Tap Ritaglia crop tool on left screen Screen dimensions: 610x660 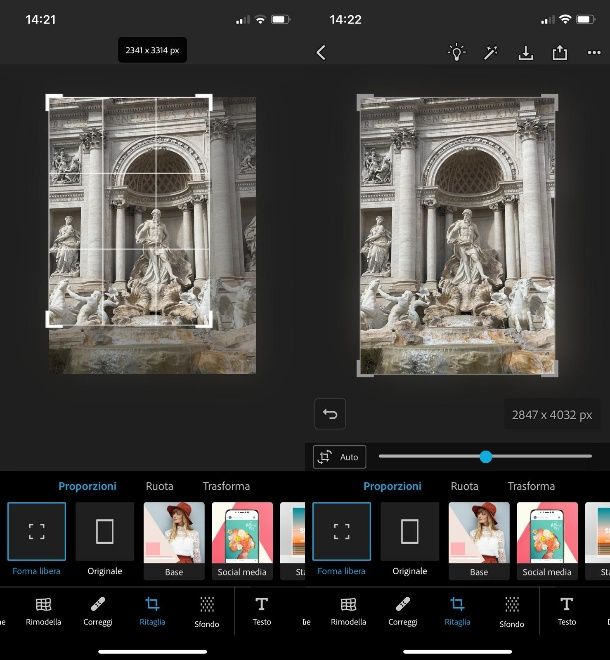click(152, 612)
